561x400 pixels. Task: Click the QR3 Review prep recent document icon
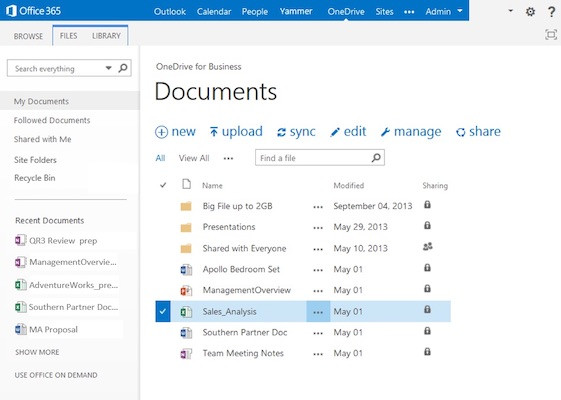click(20, 240)
